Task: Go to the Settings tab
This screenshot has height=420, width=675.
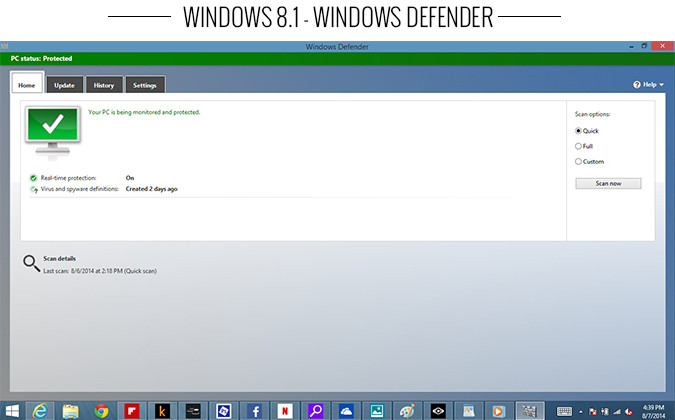Action: [x=144, y=85]
